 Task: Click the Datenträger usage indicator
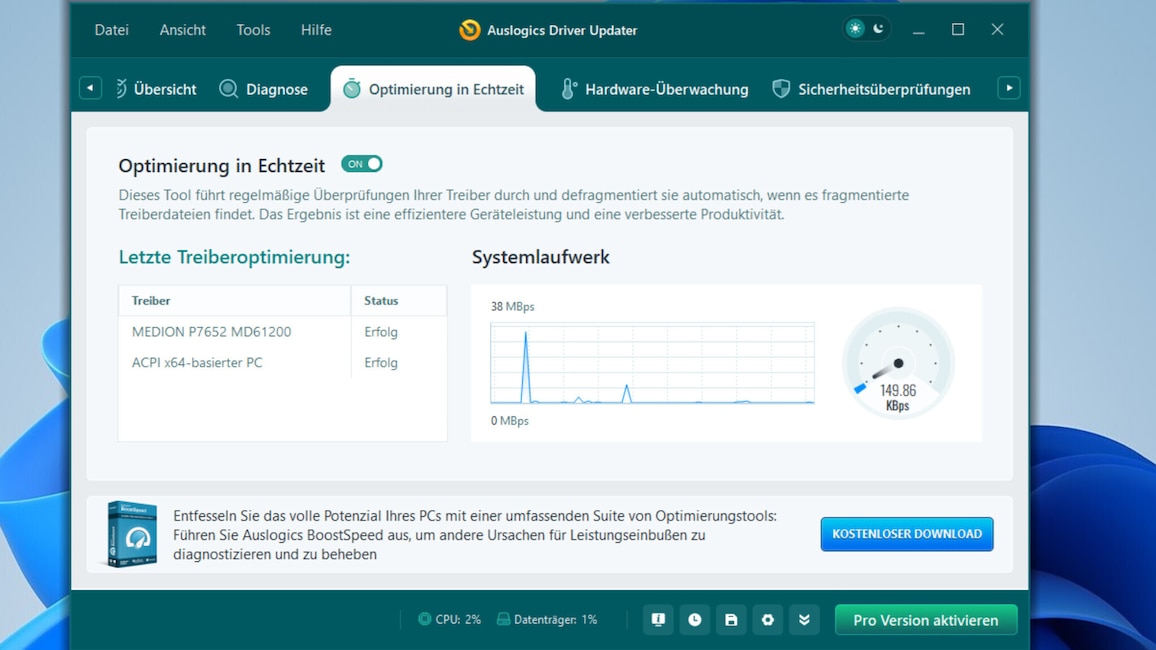[547, 620]
